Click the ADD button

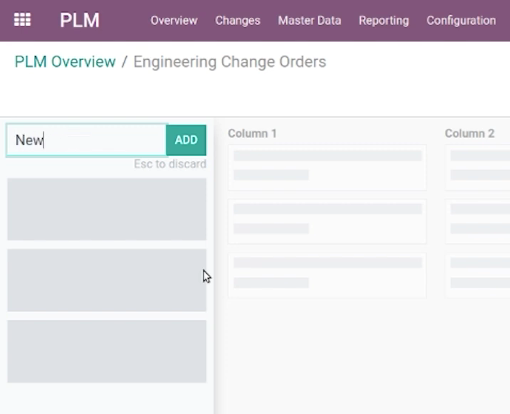186,140
